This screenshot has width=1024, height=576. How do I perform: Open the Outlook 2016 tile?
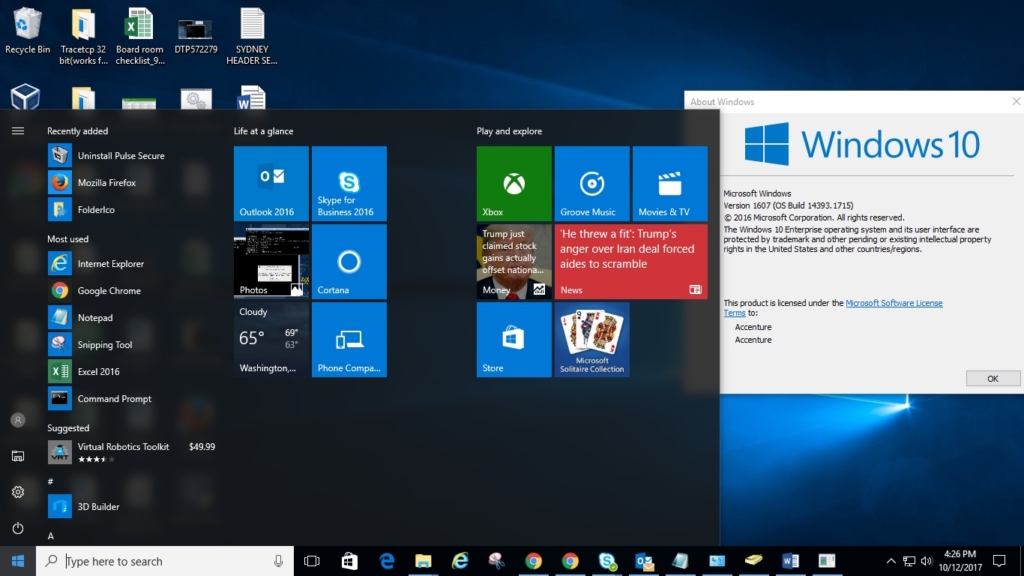pyautogui.click(x=270, y=183)
